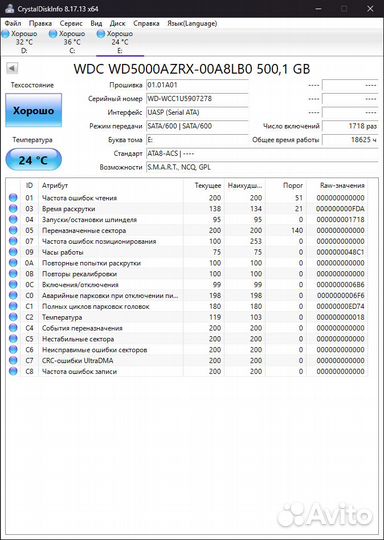The image size is (384, 540).
Task: Click the Наихудш... column header
Action: (x=245, y=185)
